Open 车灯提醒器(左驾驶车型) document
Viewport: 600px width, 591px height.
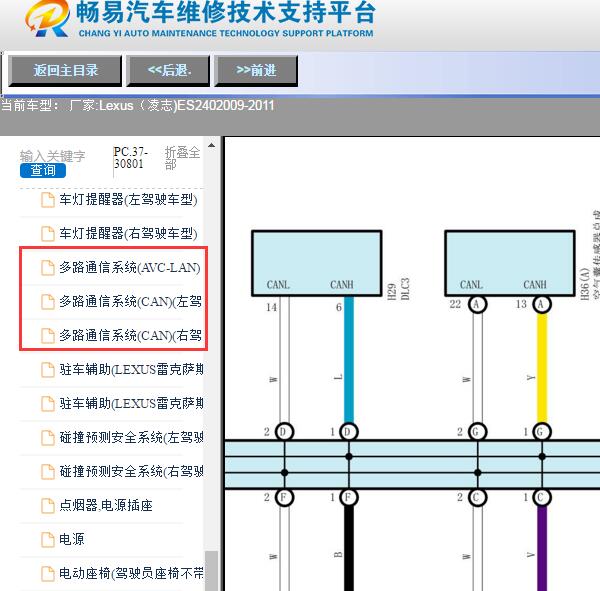coord(128,200)
